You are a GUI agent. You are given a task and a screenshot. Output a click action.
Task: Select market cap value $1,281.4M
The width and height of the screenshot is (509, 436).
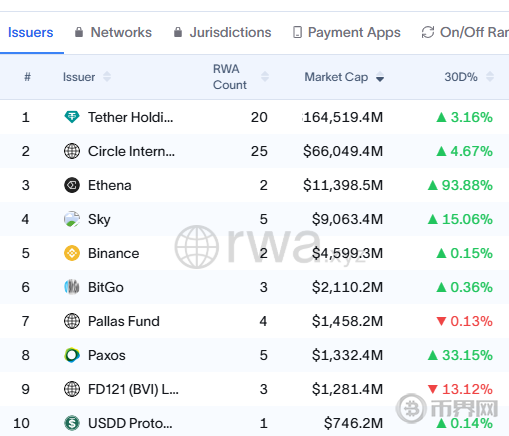(347, 389)
